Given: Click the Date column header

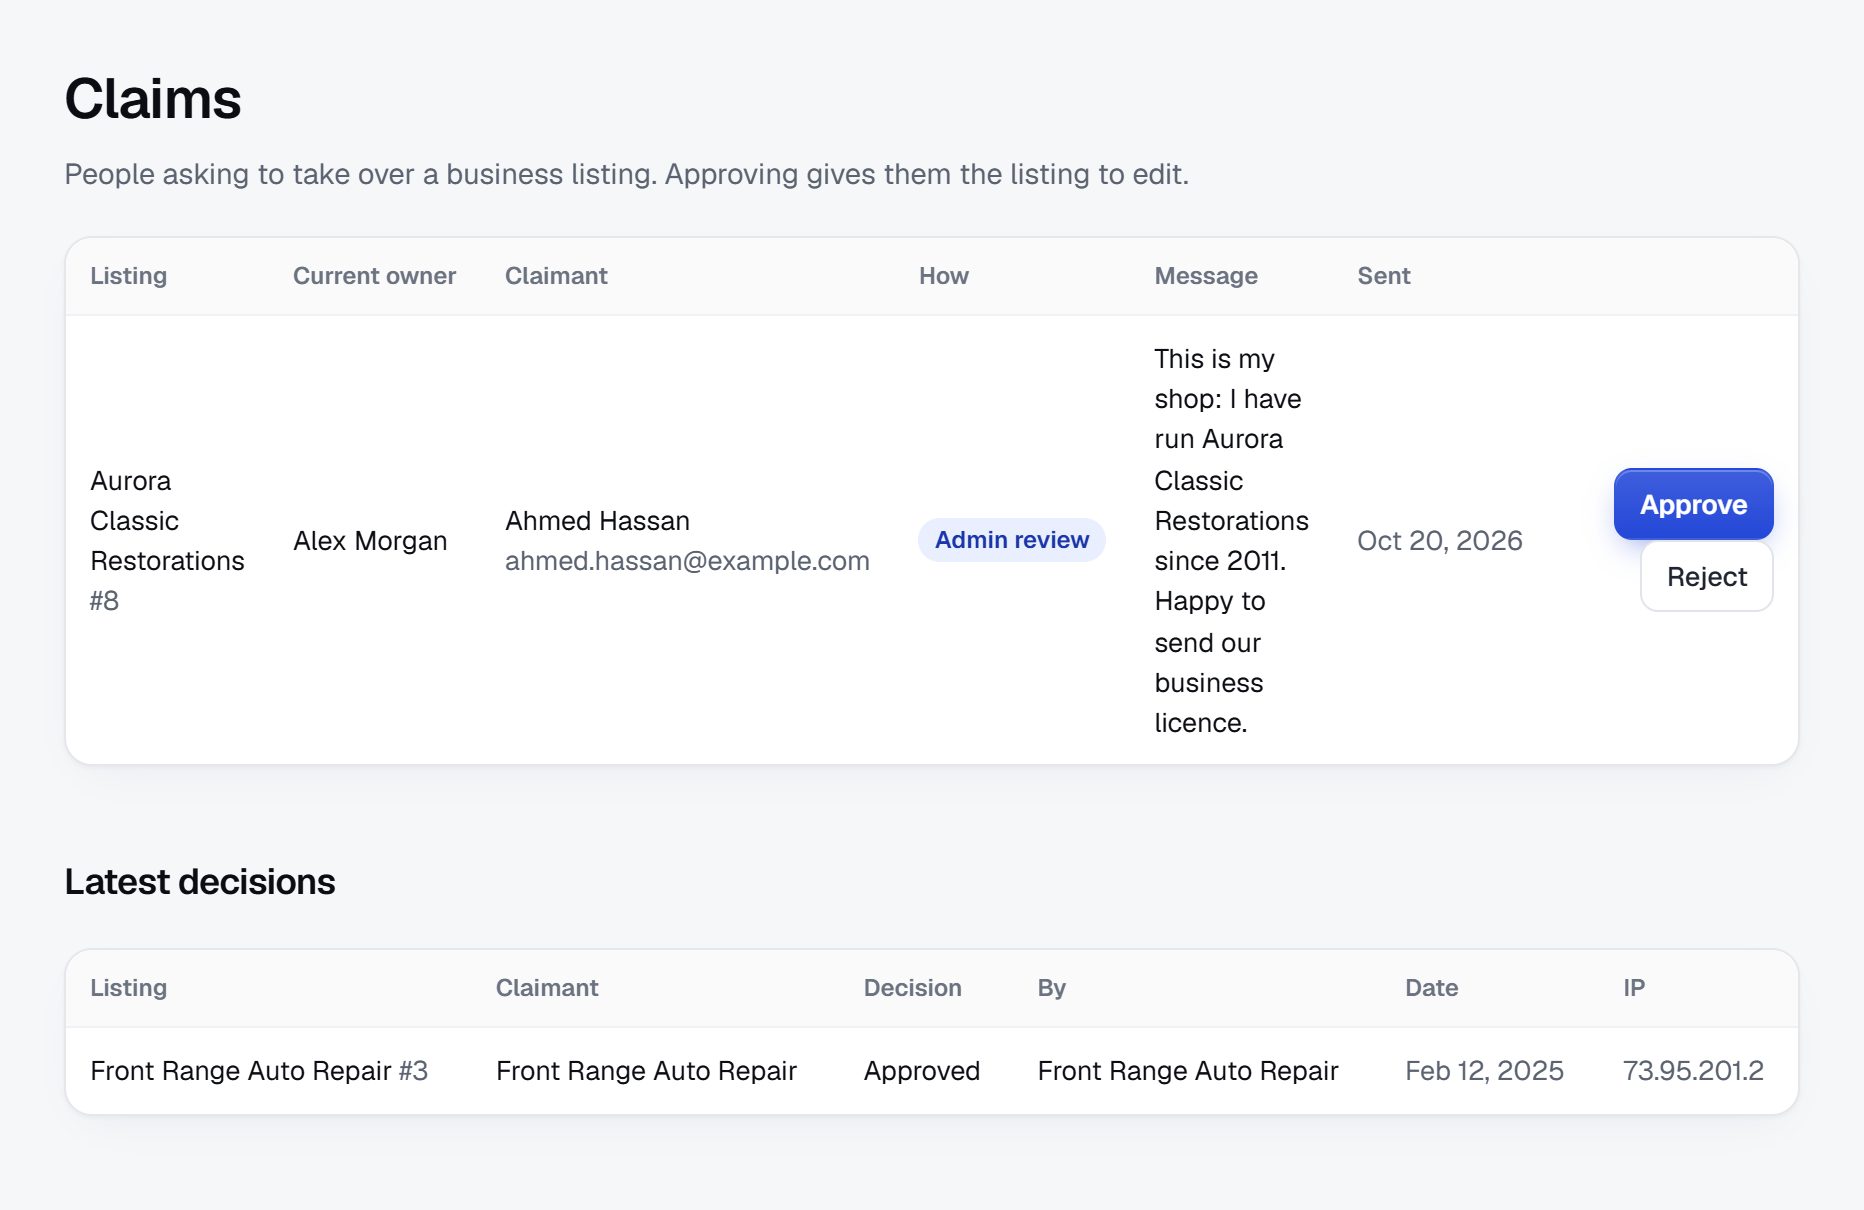Looking at the screenshot, I should pos(1431,988).
